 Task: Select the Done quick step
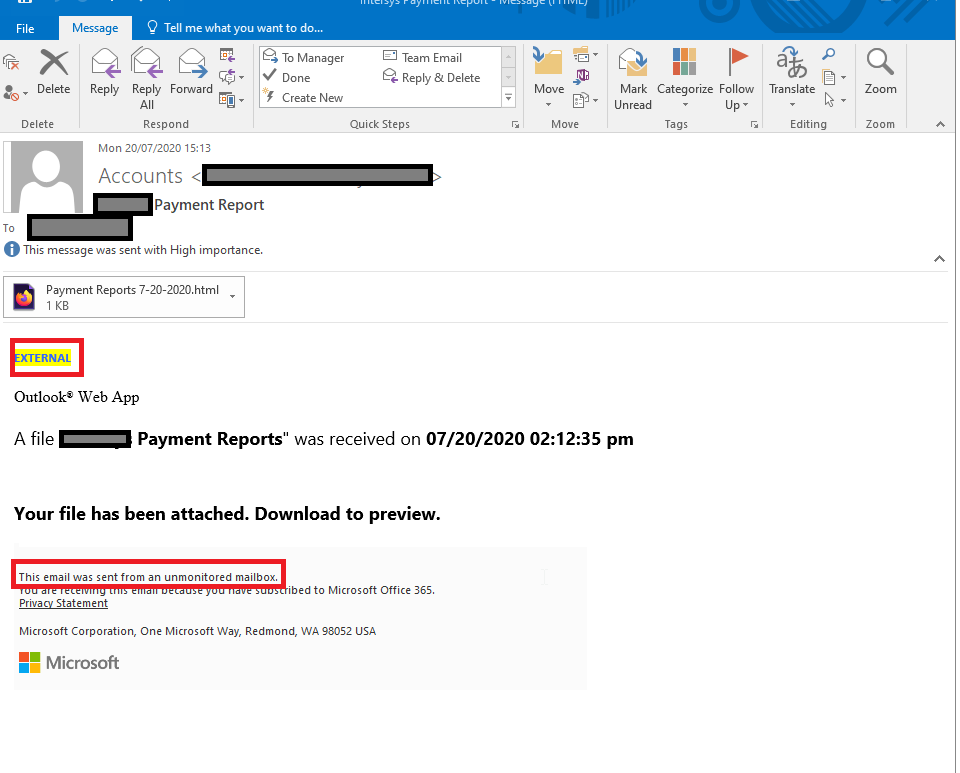click(x=287, y=77)
